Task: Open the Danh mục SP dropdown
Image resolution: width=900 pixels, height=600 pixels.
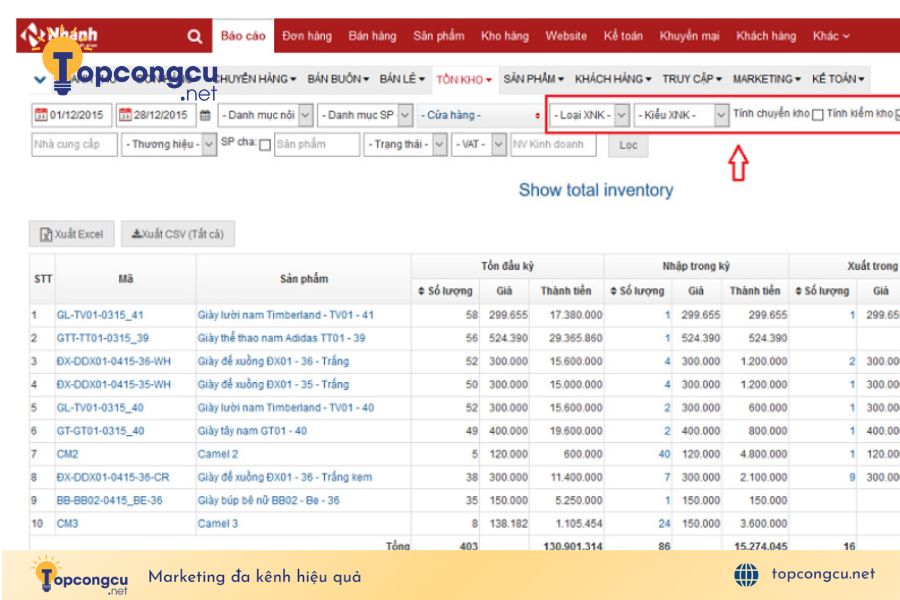Action: click(x=365, y=115)
